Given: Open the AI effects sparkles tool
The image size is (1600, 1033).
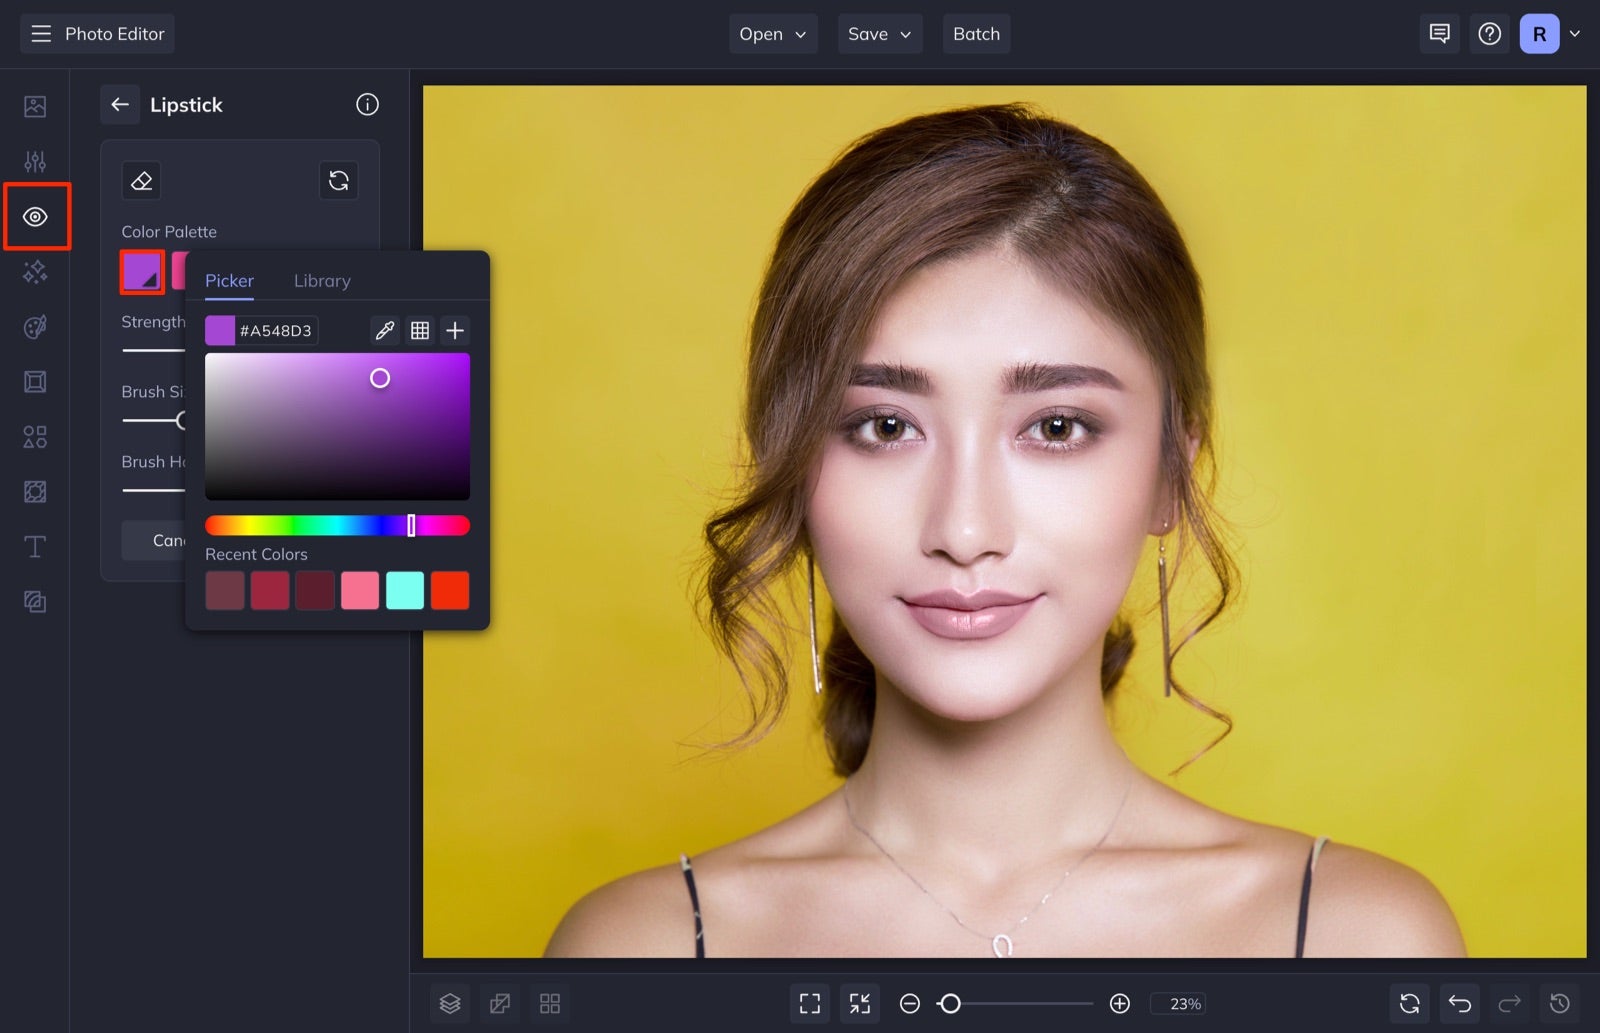Looking at the screenshot, I should 35,271.
